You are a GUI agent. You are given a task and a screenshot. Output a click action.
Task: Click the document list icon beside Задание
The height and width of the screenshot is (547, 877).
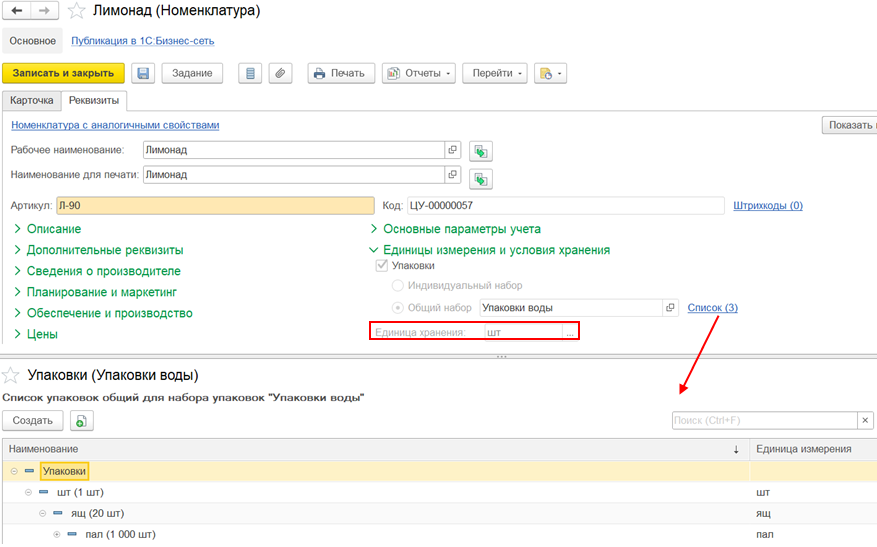click(x=251, y=73)
